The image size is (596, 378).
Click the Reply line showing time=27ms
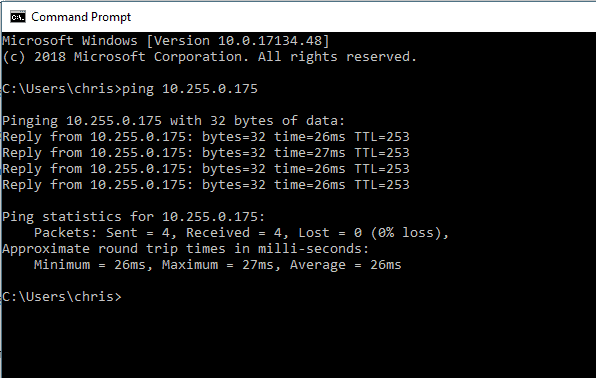click(x=206, y=153)
